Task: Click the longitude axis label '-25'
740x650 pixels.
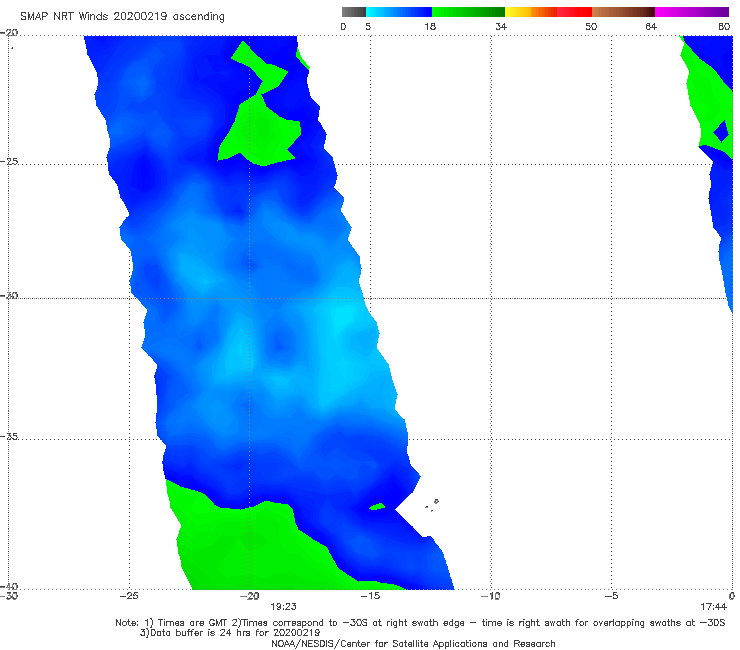Action: pyautogui.click(x=129, y=596)
